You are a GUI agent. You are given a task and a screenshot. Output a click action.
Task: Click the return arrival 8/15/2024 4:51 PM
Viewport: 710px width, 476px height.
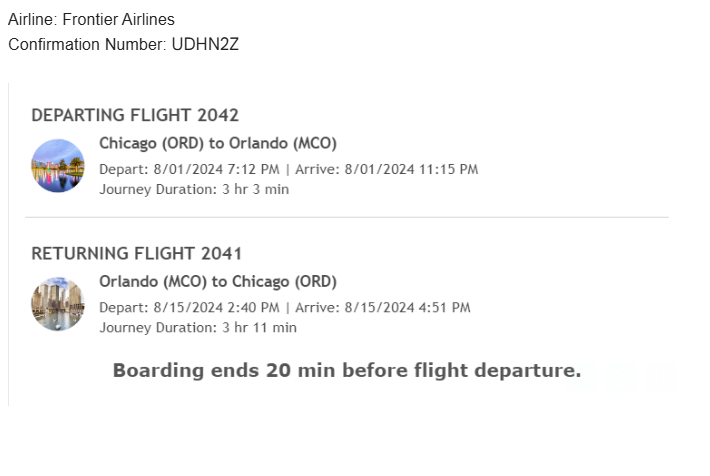408,308
